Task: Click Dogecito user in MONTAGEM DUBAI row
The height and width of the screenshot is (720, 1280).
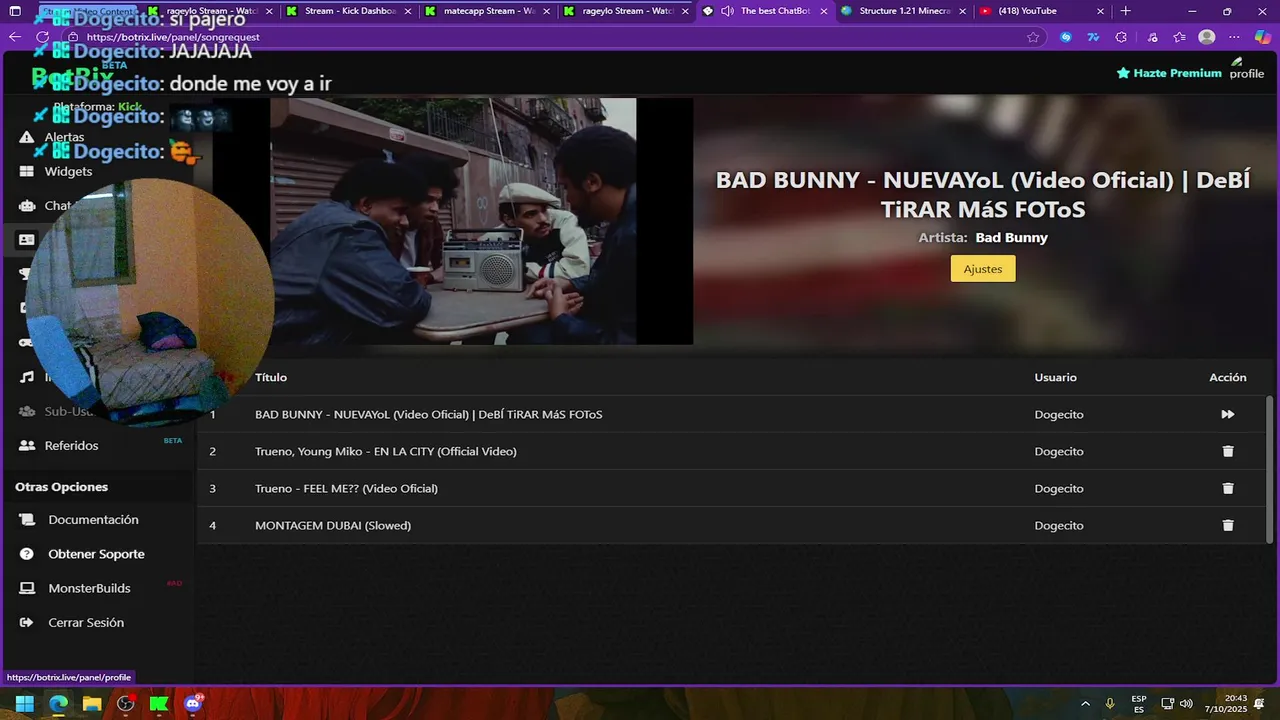Action: click(x=1059, y=525)
